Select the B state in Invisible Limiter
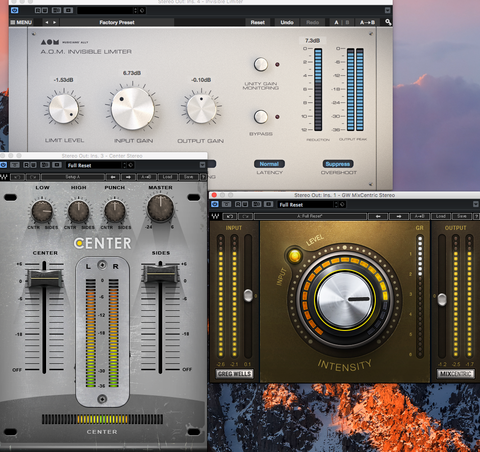480x452 pixels. point(347,22)
